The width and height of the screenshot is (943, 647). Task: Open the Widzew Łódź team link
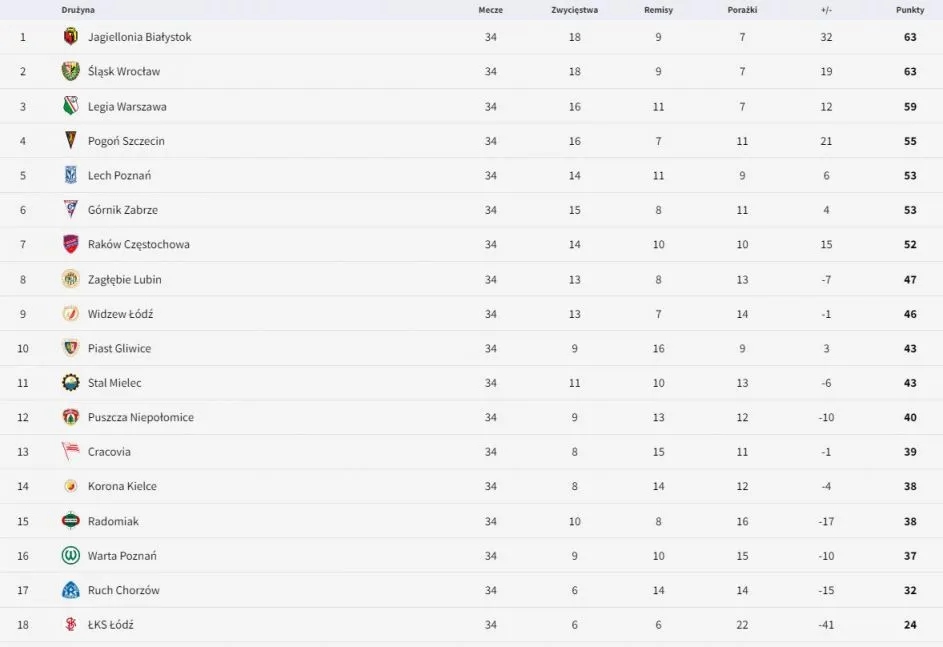click(x=120, y=314)
